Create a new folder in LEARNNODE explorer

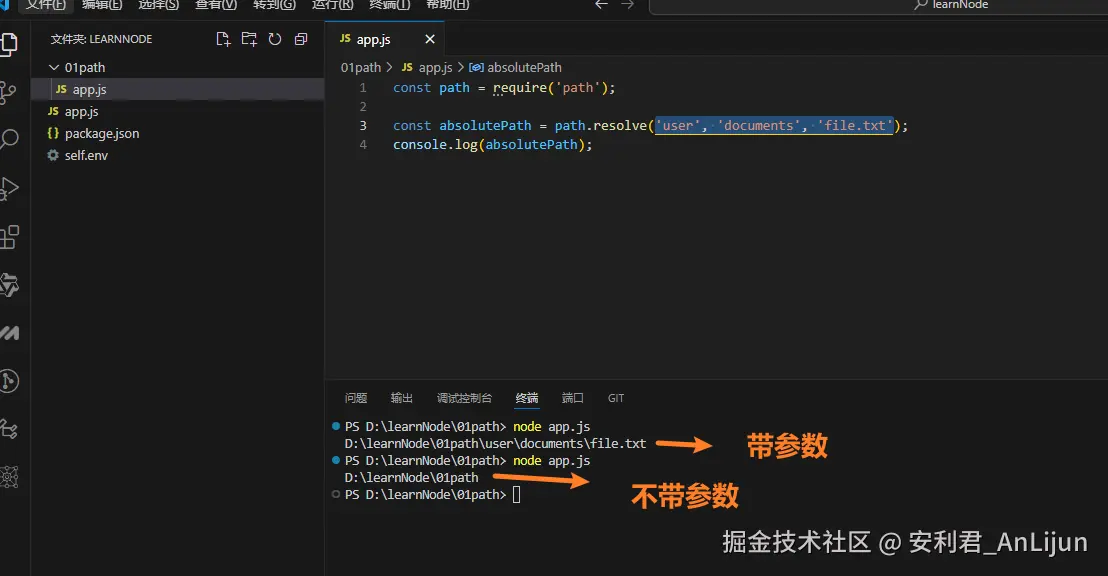pyautogui.click(x=249, y=40)
